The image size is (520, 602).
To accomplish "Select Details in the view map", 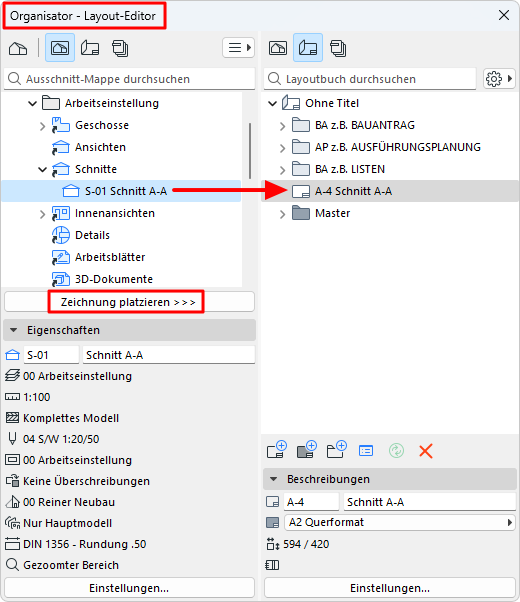I will (92, 235).
